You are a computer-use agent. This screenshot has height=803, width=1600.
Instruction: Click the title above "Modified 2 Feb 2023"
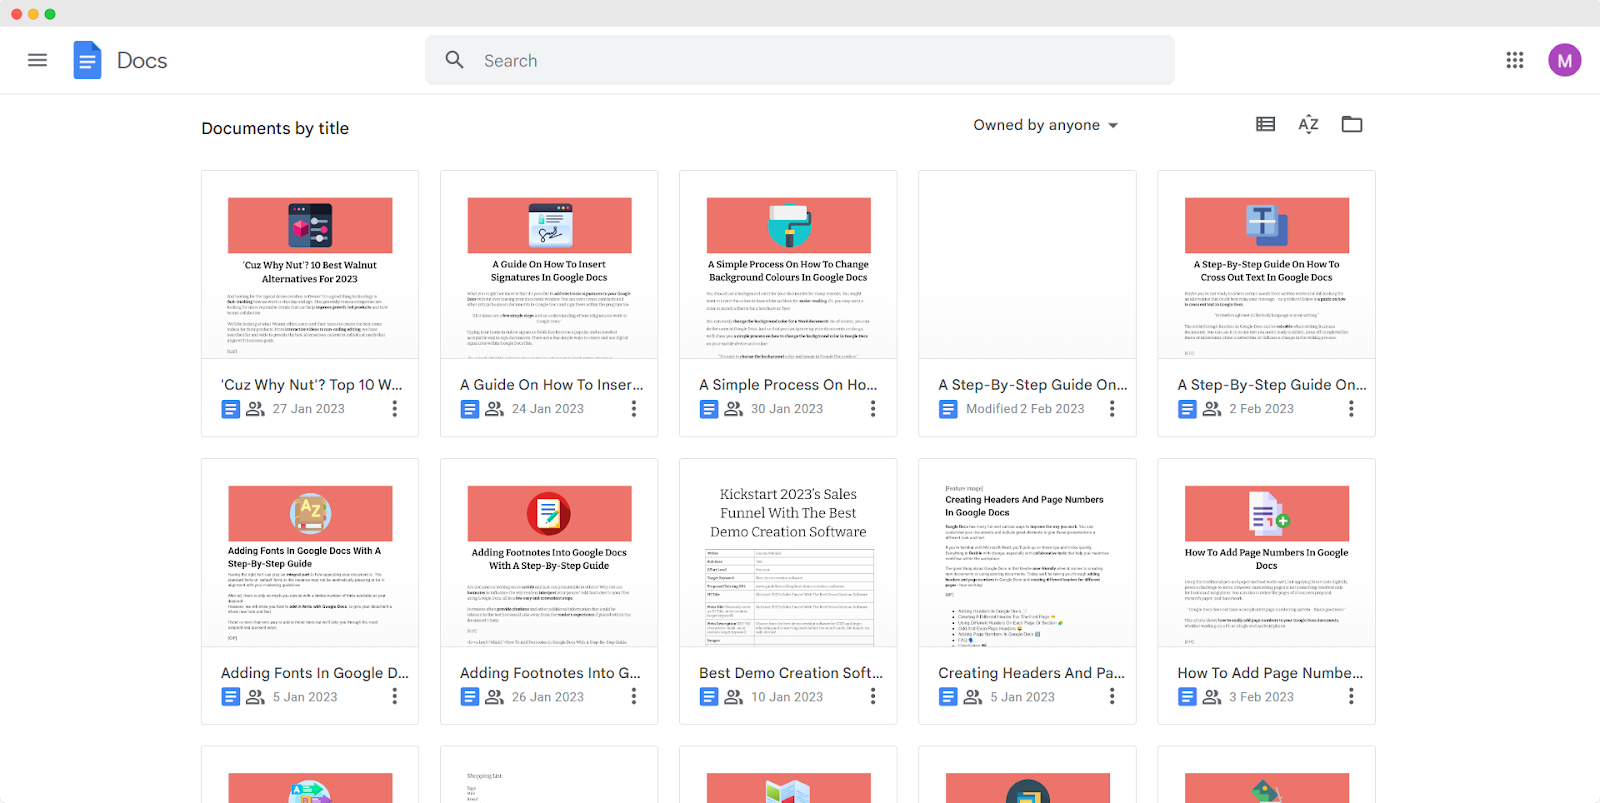(1033, 385)
